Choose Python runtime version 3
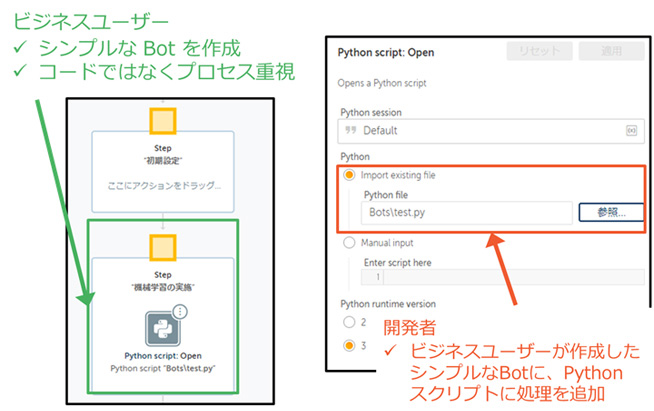Screen dimensions: 654x411 tap(349, 346)
